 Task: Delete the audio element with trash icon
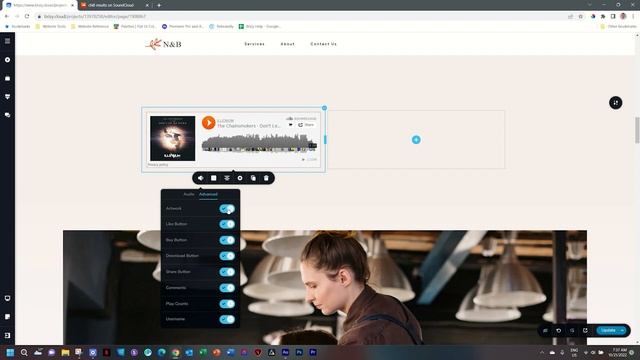point(266,178)
